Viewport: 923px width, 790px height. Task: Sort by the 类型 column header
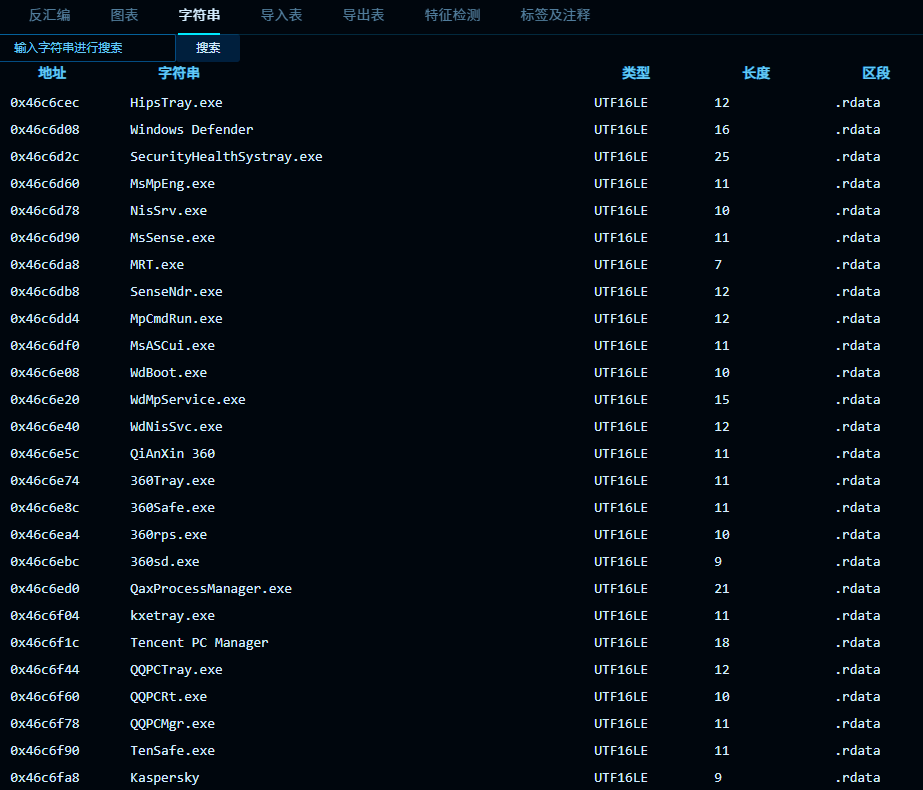635,73
